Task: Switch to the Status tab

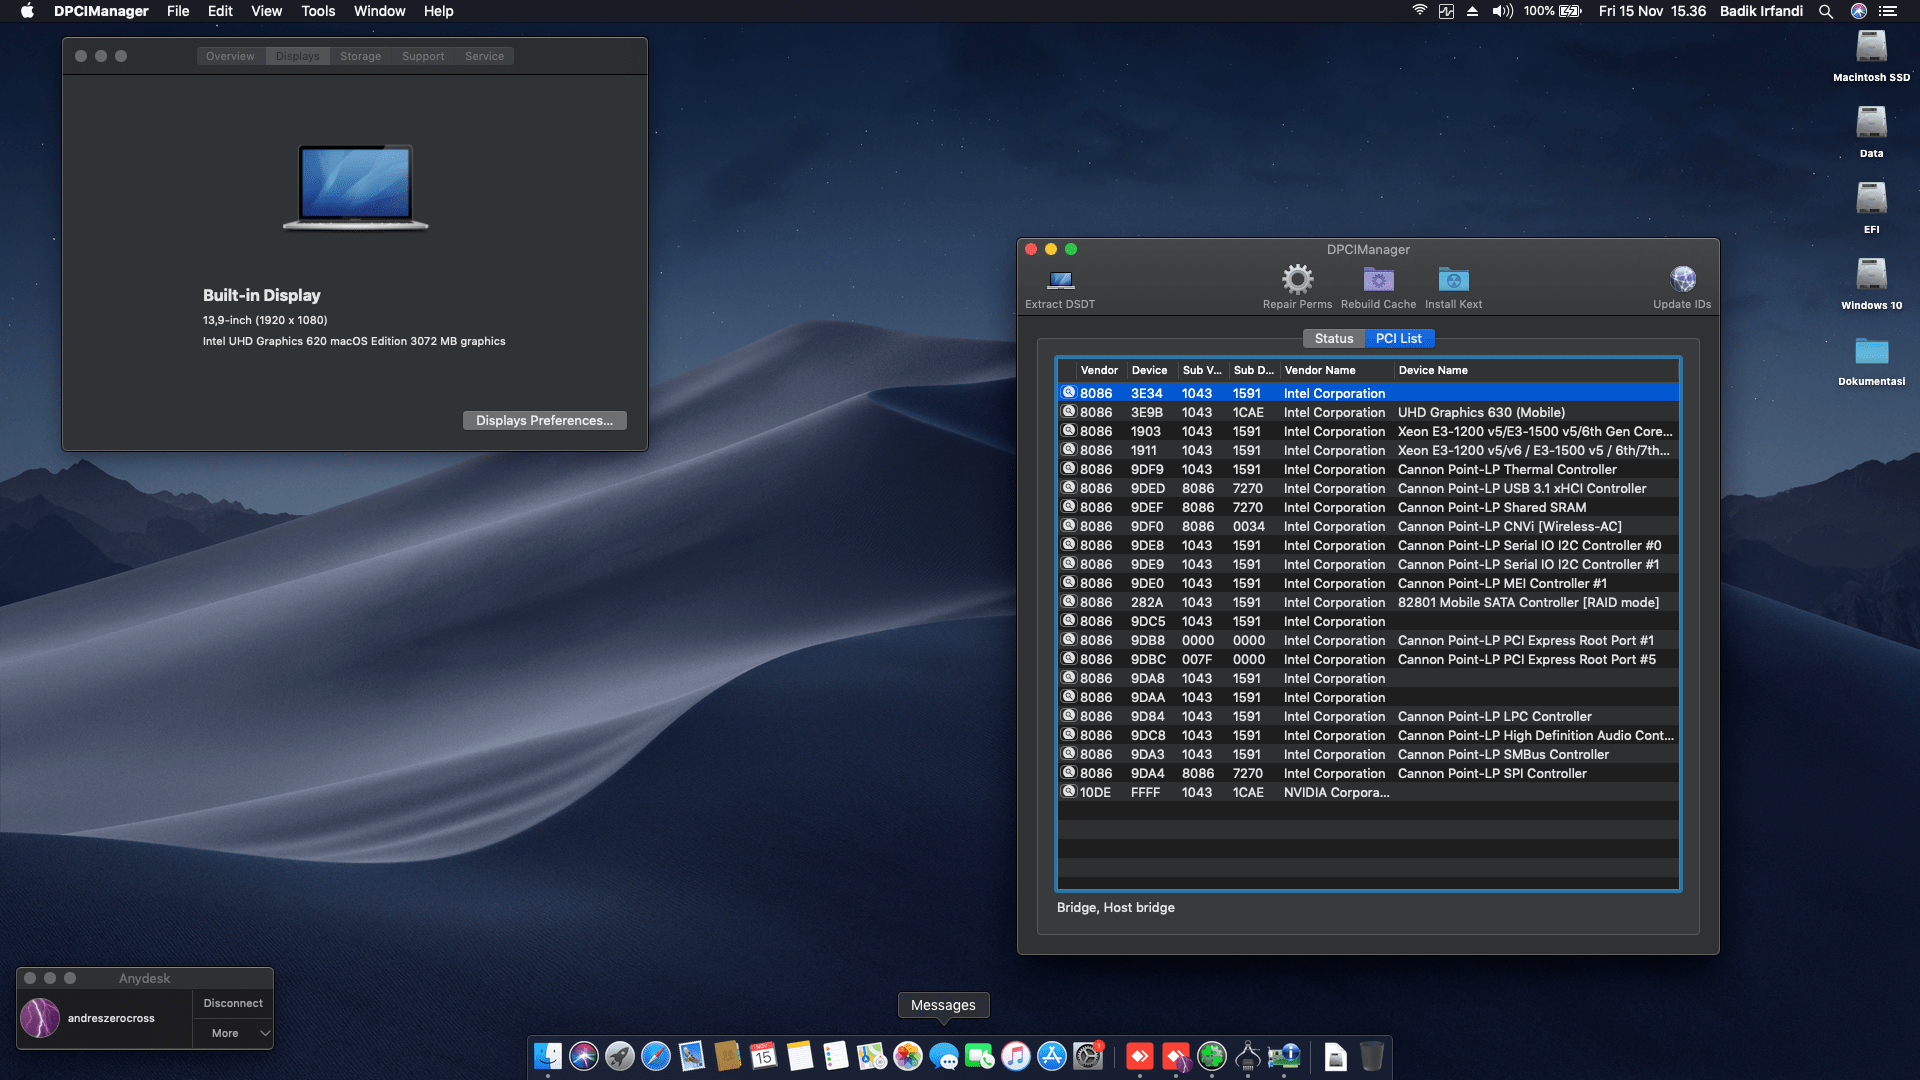Action: (x=1333, y=338)
